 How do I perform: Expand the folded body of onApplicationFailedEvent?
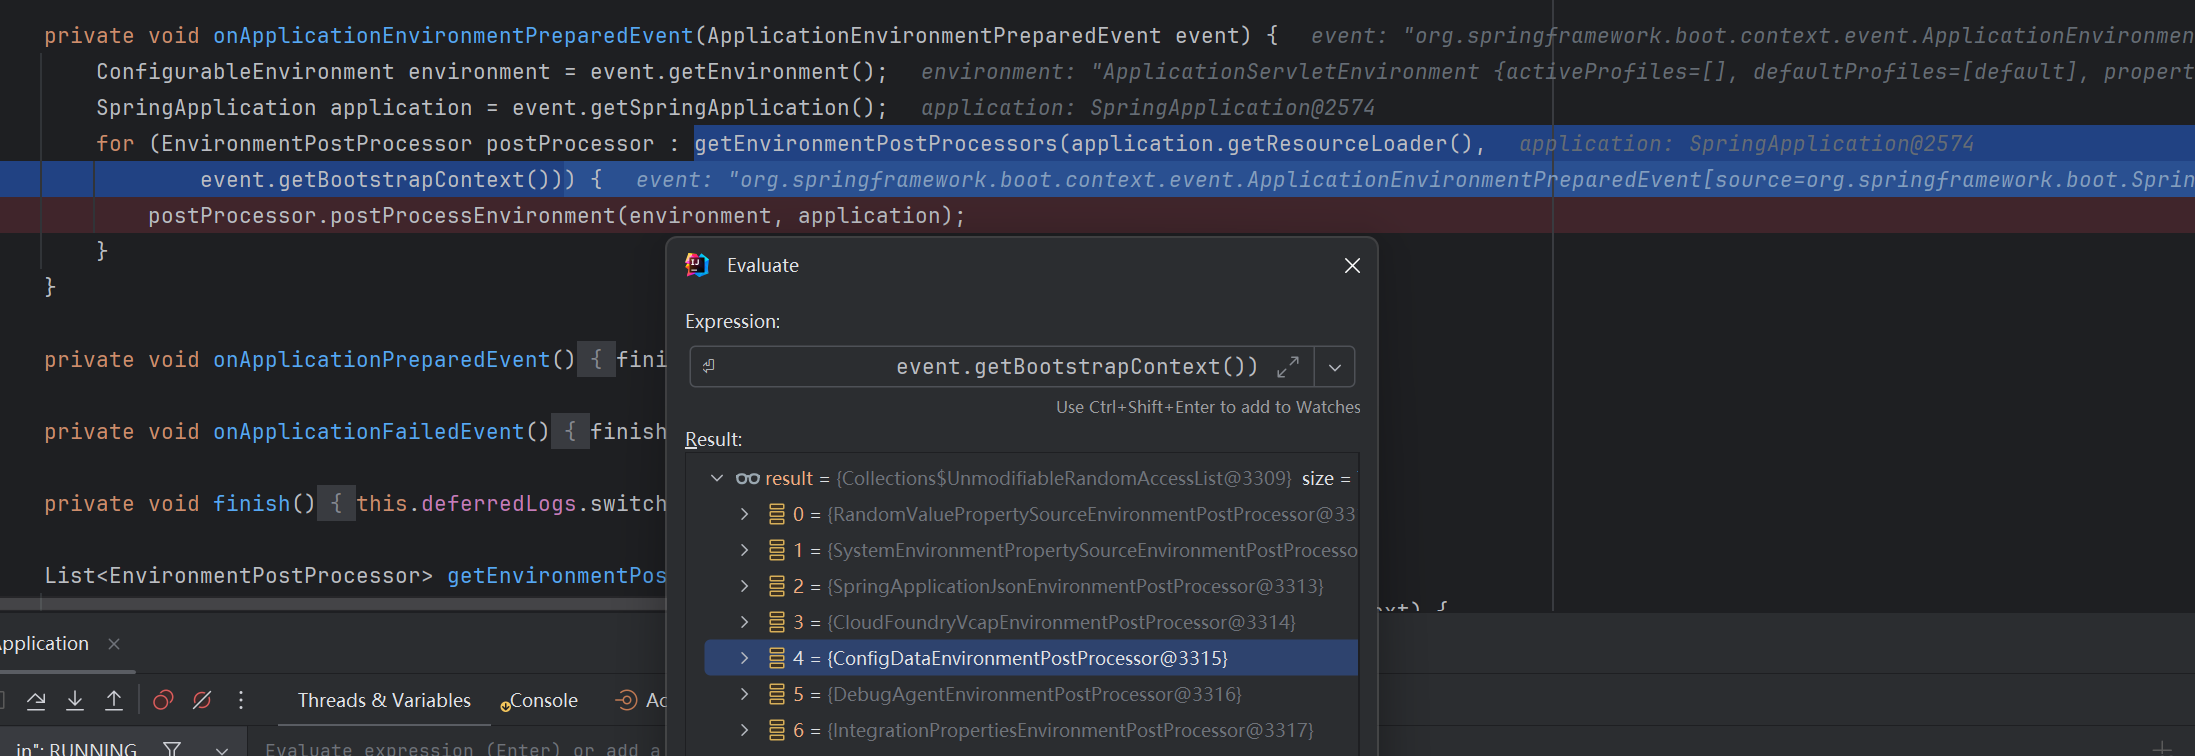coord(570,432)
